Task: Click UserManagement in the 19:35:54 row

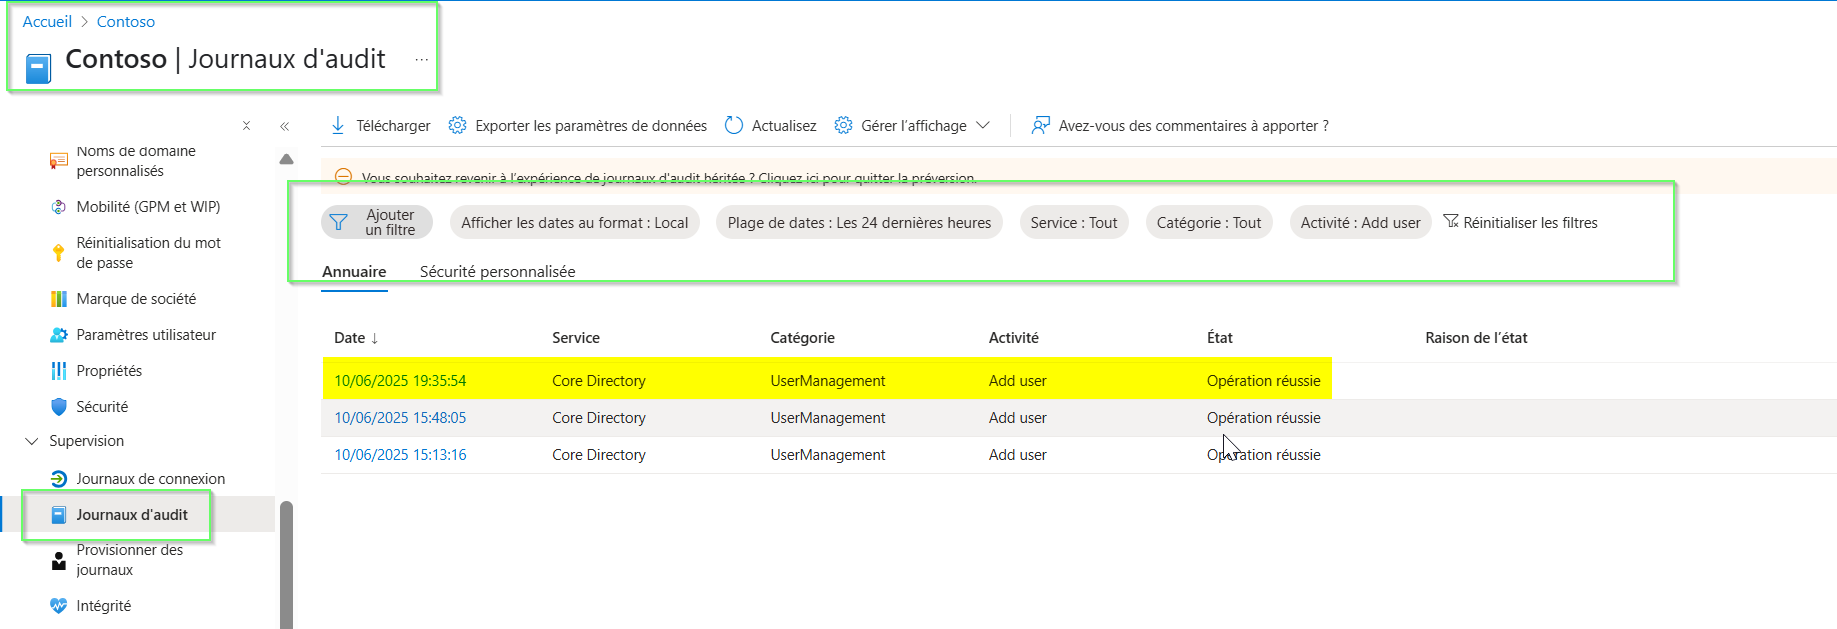Action: coord(828,381)
